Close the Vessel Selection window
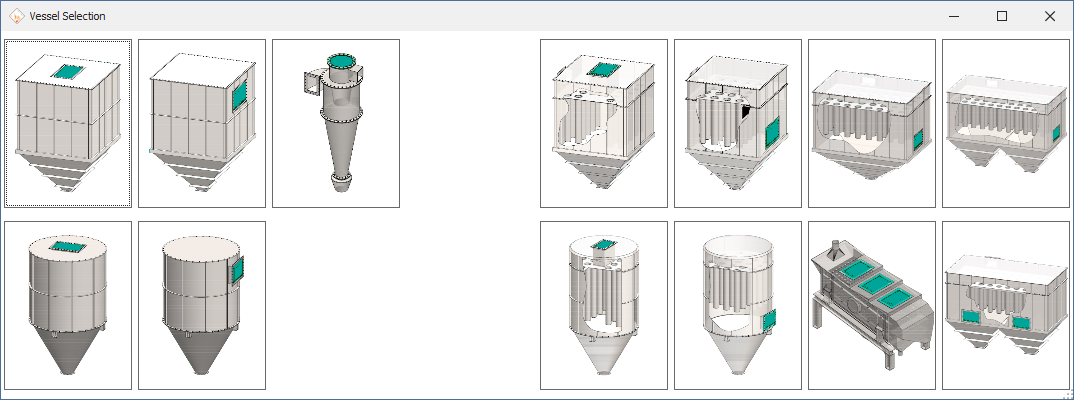This screenshot has width=1074, height=400. click(x=1050, y=16)
